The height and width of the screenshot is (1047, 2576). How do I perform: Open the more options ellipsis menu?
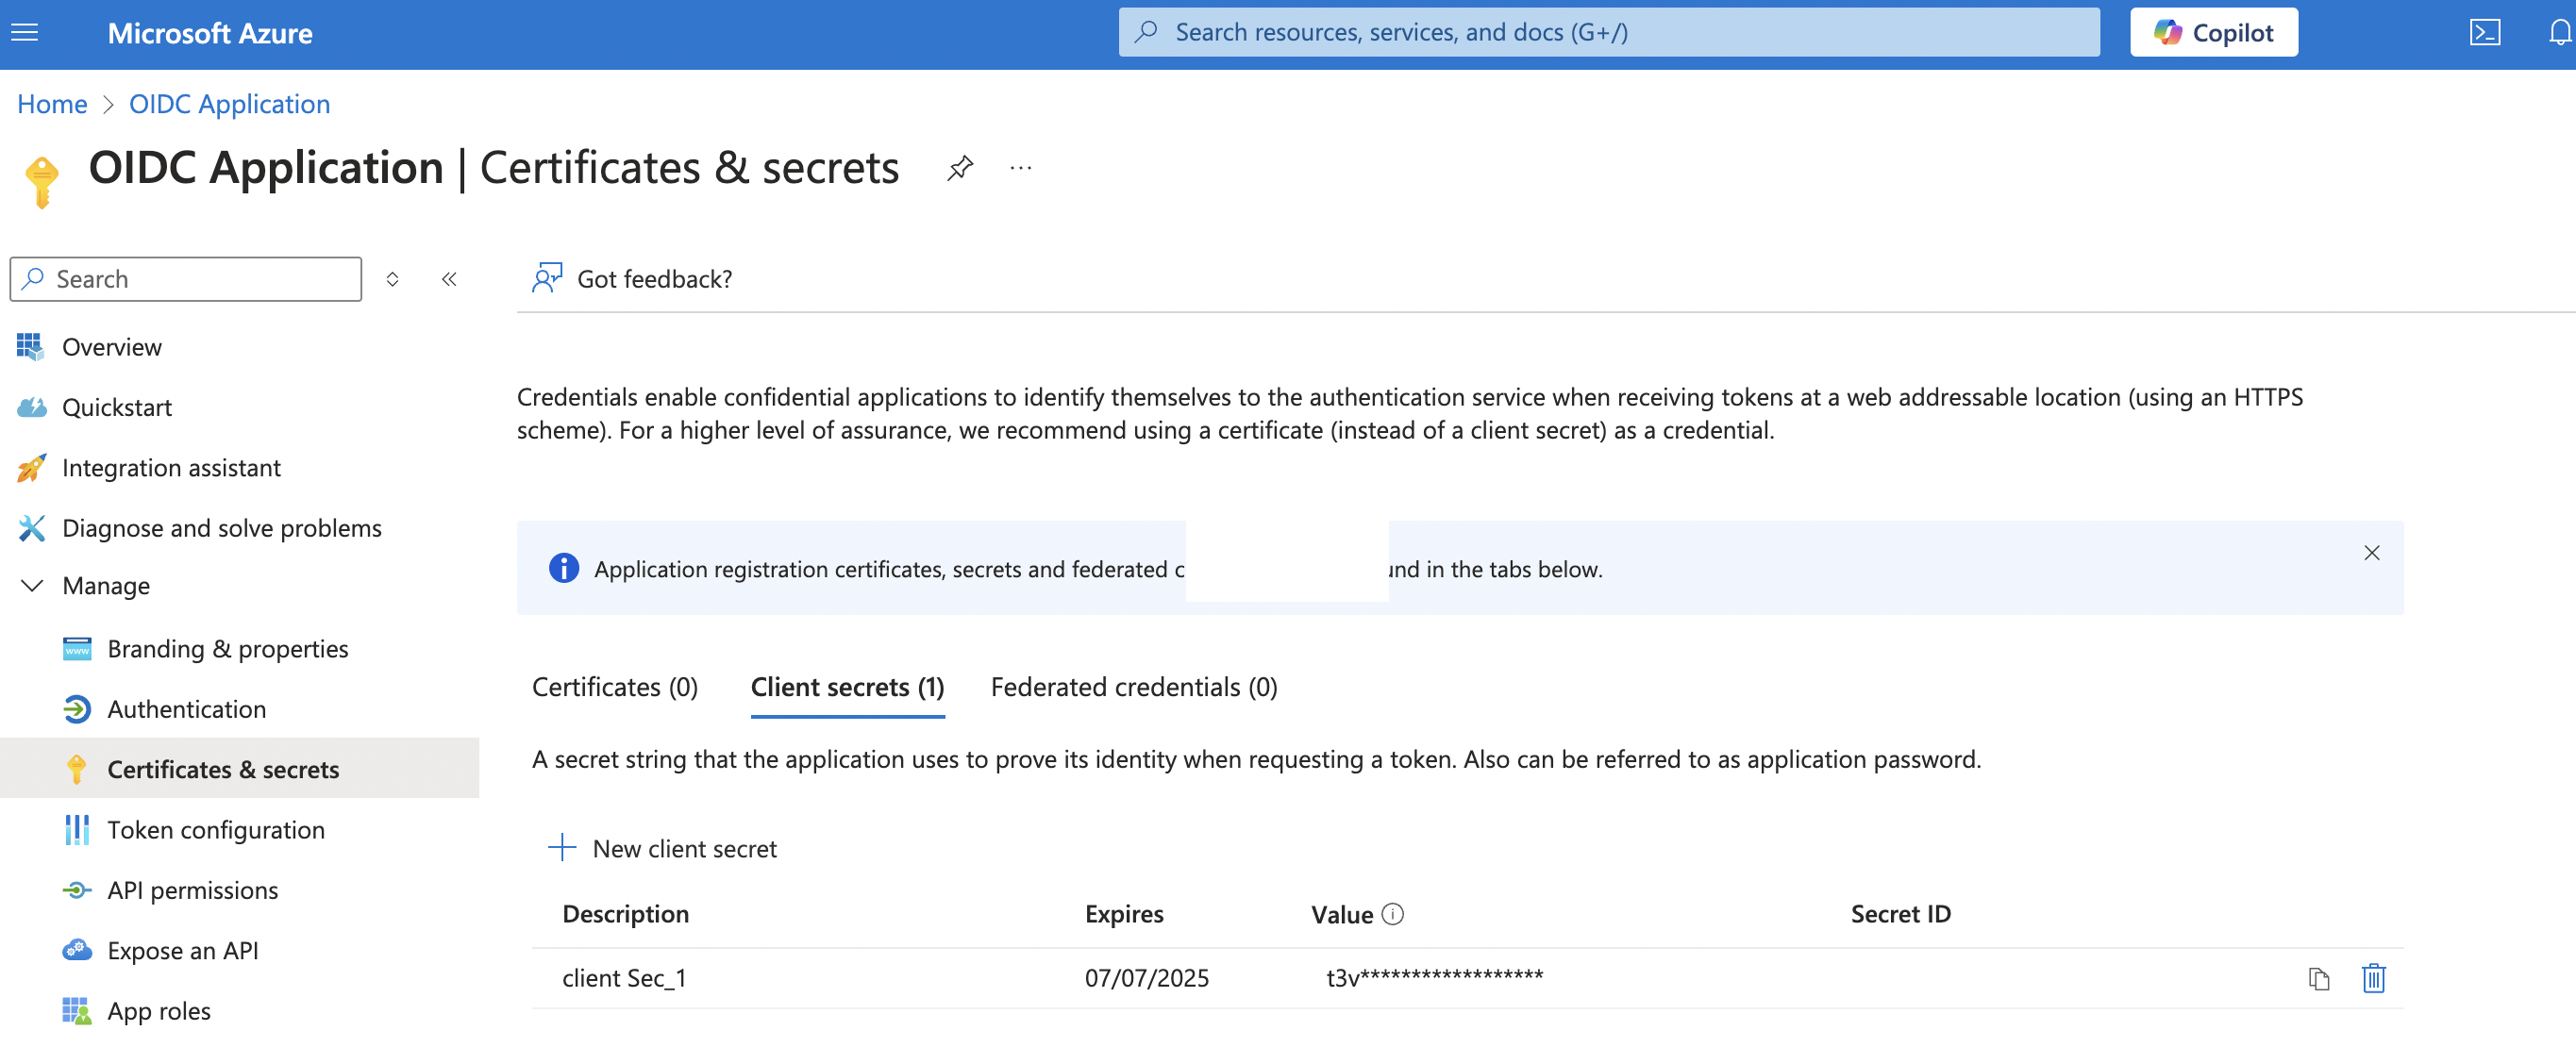tap(1020, 167)
